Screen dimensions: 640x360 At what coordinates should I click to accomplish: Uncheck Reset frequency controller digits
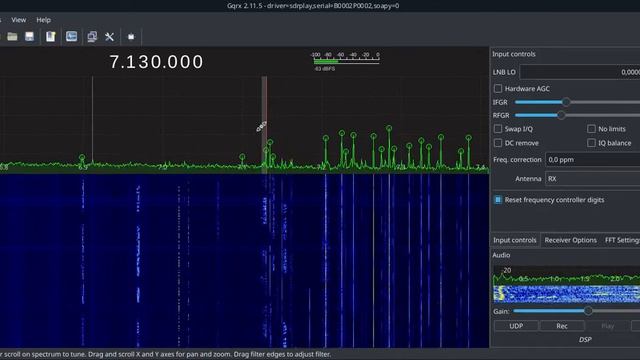click(498, 200)
